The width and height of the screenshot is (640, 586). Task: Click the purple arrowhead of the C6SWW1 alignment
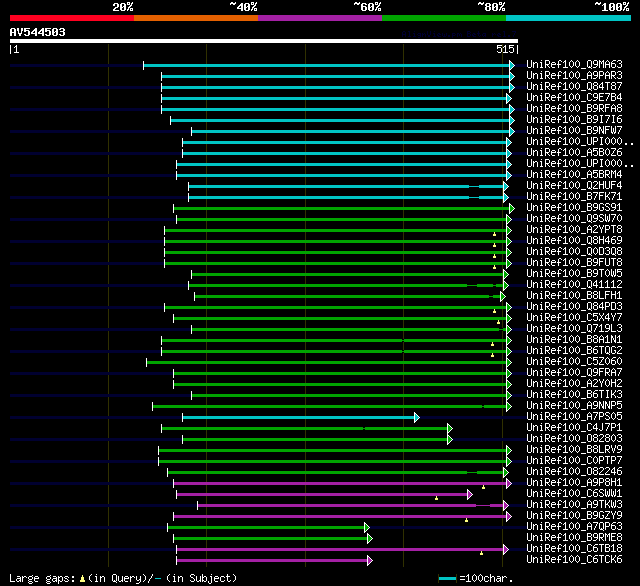coord(470,495)
